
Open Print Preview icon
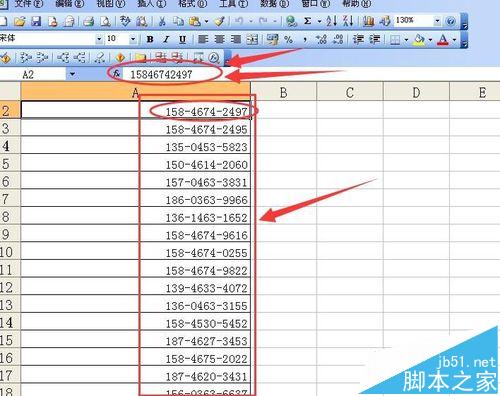(x=105, y=22)
